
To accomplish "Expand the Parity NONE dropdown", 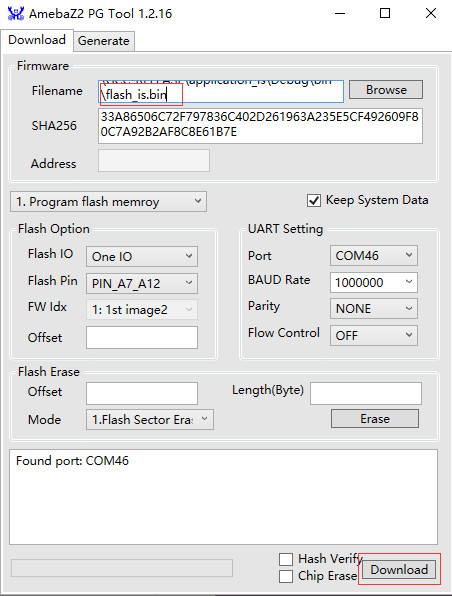I will click(x=374, y=308).
